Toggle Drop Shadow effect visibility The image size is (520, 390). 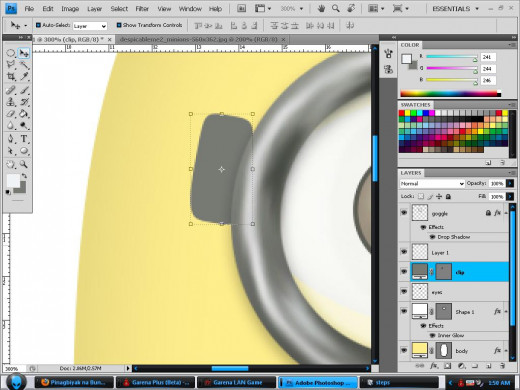[x=432, y=237]
